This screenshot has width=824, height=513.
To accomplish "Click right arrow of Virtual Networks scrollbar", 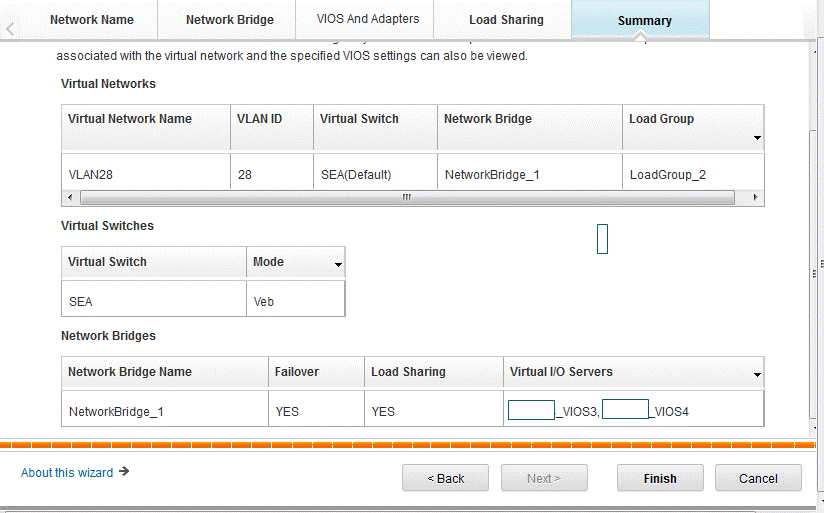I will (756, 198).
